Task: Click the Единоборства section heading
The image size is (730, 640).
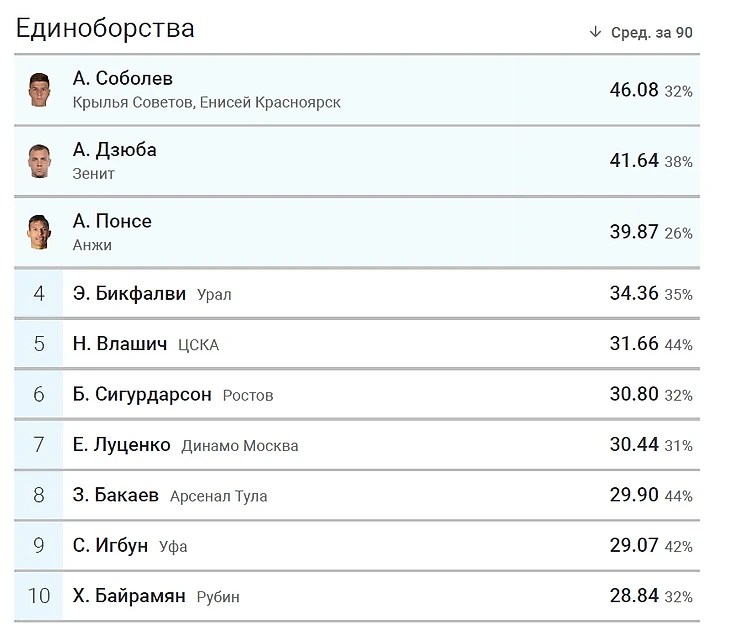Action: tap(105, 28)
